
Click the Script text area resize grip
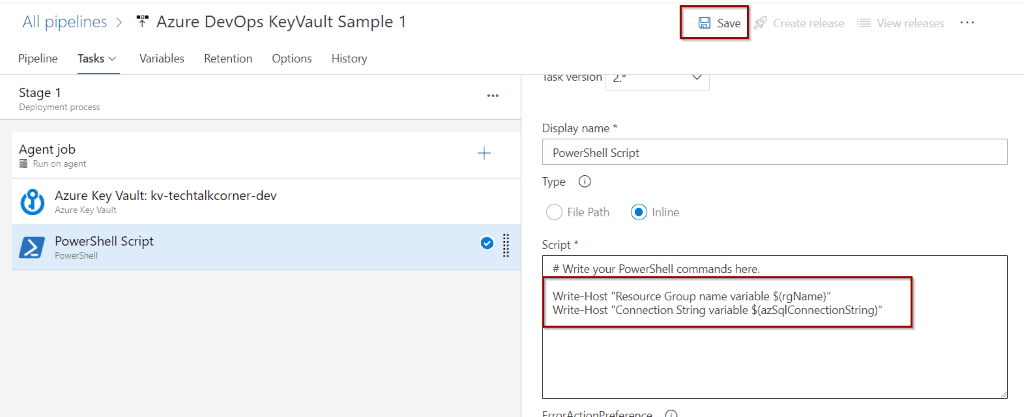tap(1002, 394)
